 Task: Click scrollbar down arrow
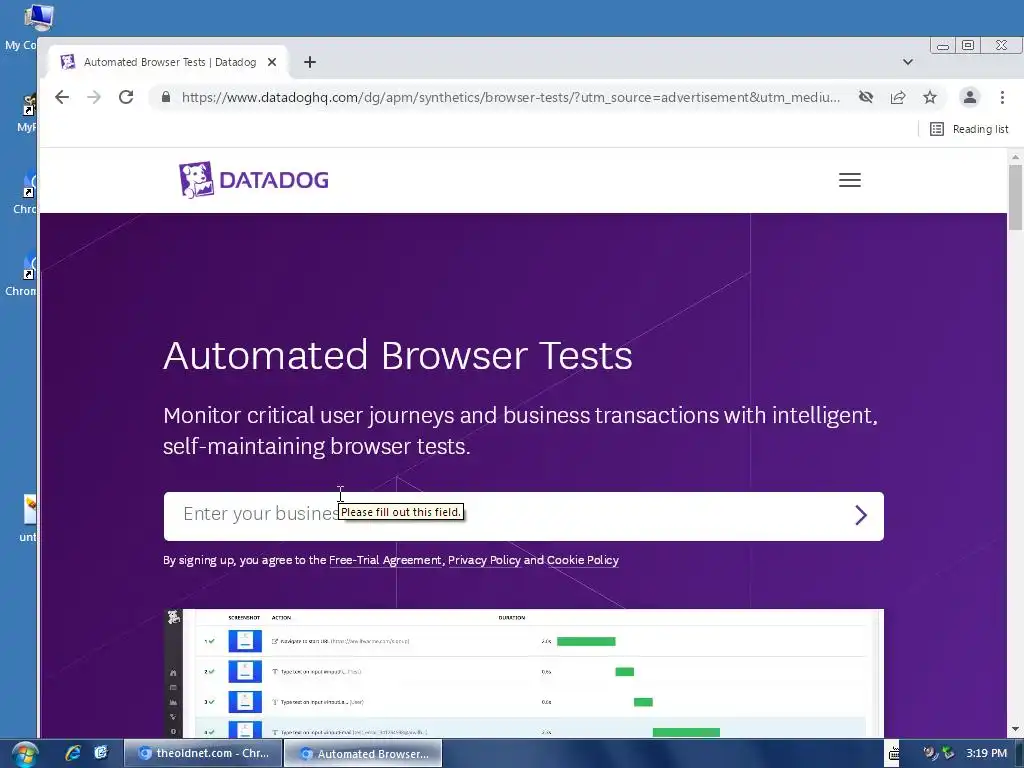coord(1015,729)
